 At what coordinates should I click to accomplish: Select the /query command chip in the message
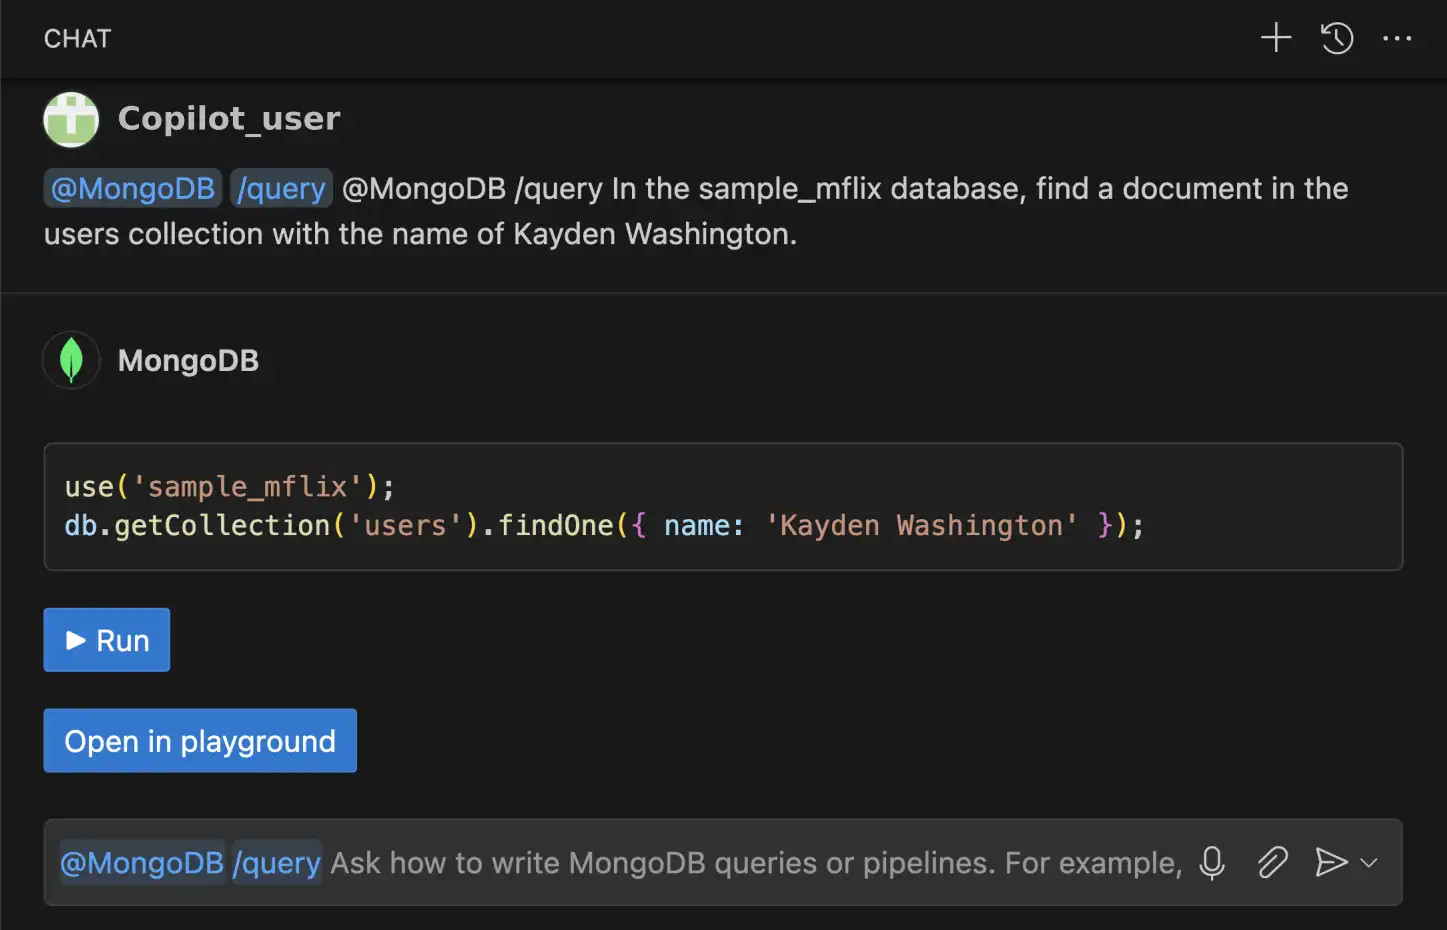pos(281,188)
